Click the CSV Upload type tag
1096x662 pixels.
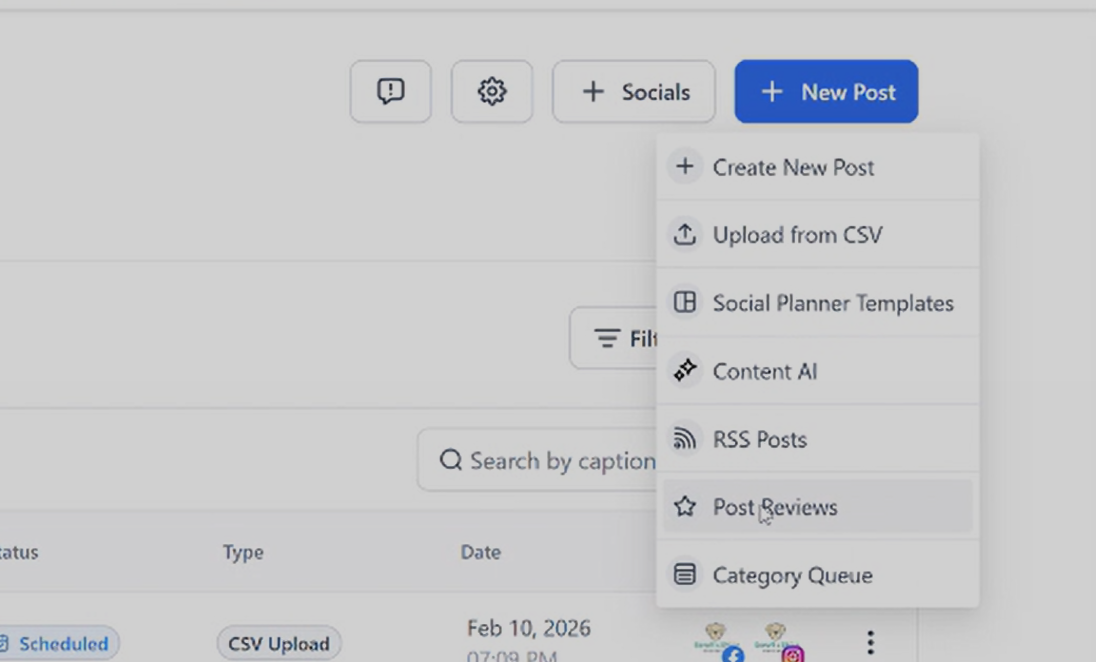point(278,643)
